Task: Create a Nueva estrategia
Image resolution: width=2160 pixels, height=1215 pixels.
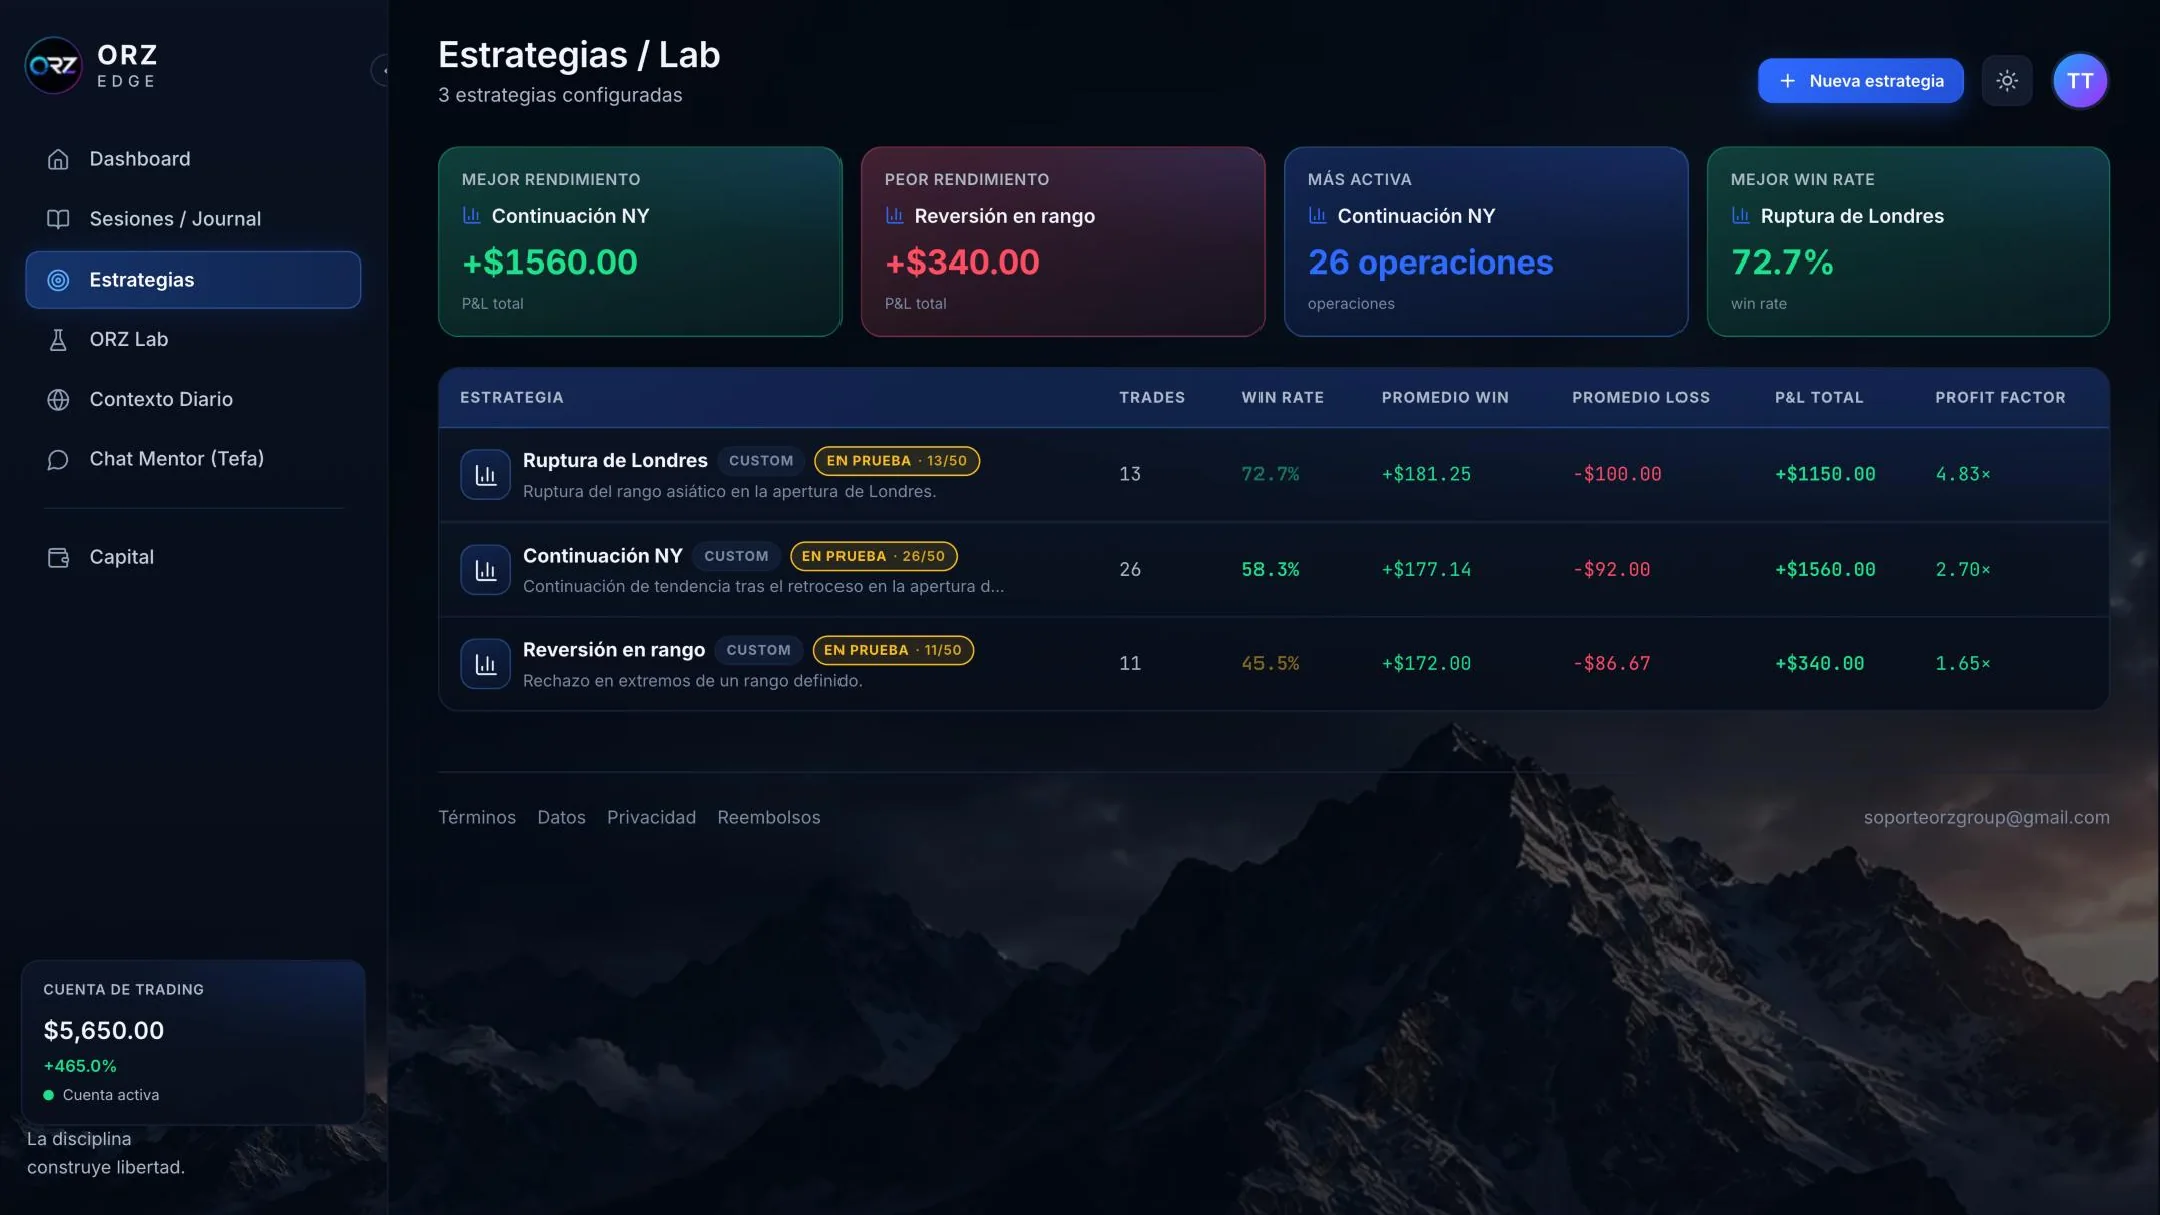Action: pos(1860,81)
